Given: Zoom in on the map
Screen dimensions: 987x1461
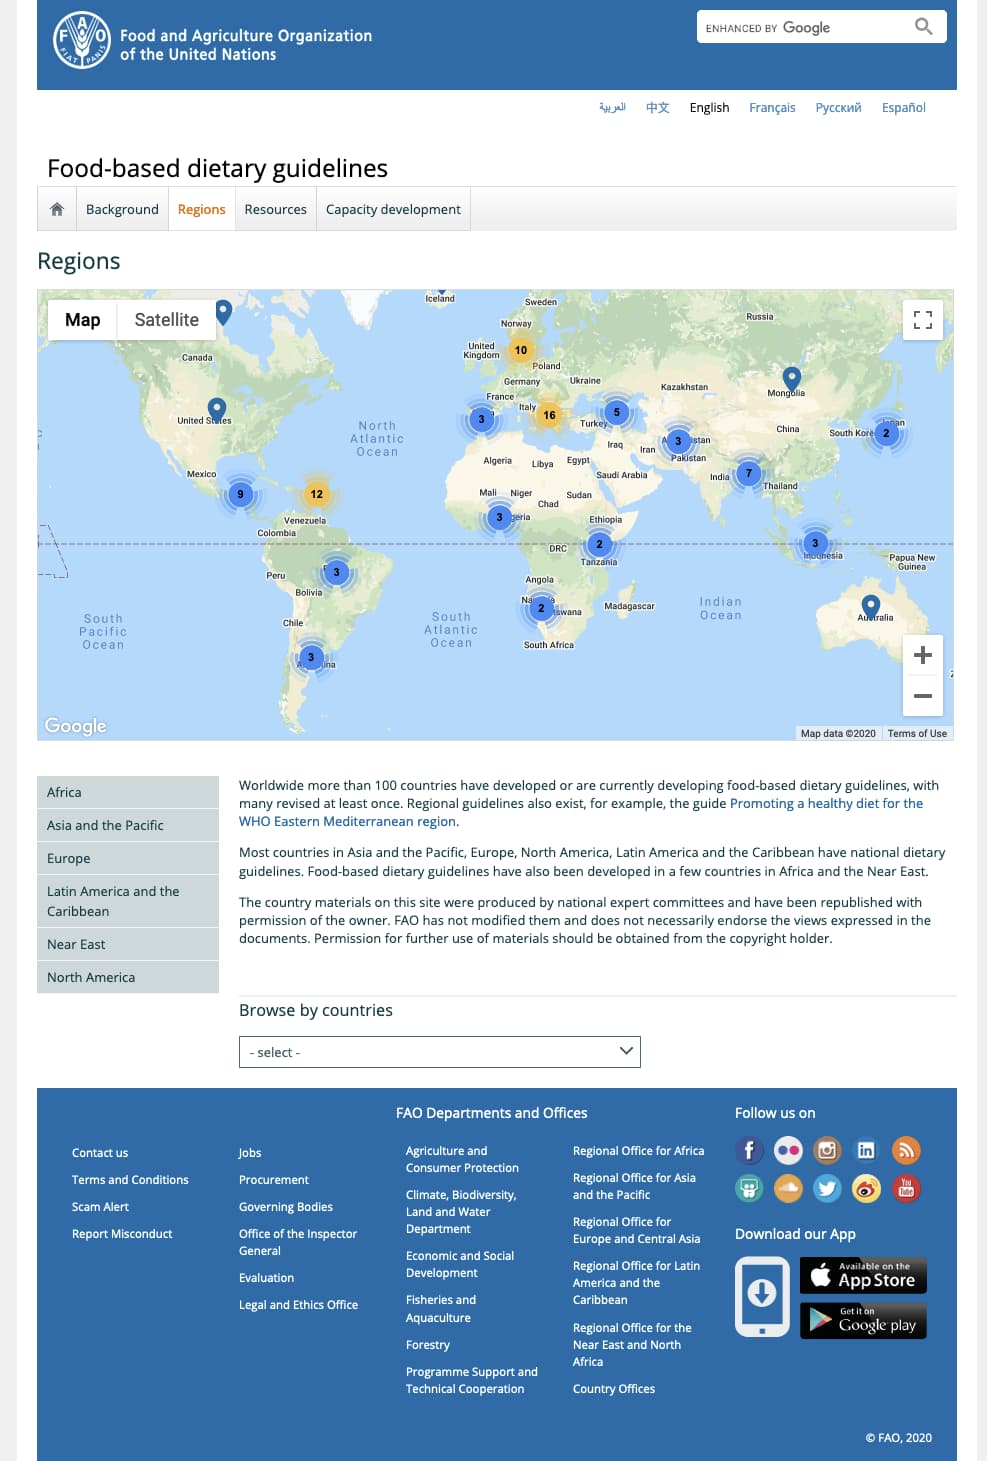Looking at the screenshot, I should pyautogui.click(x=923, y=655).
